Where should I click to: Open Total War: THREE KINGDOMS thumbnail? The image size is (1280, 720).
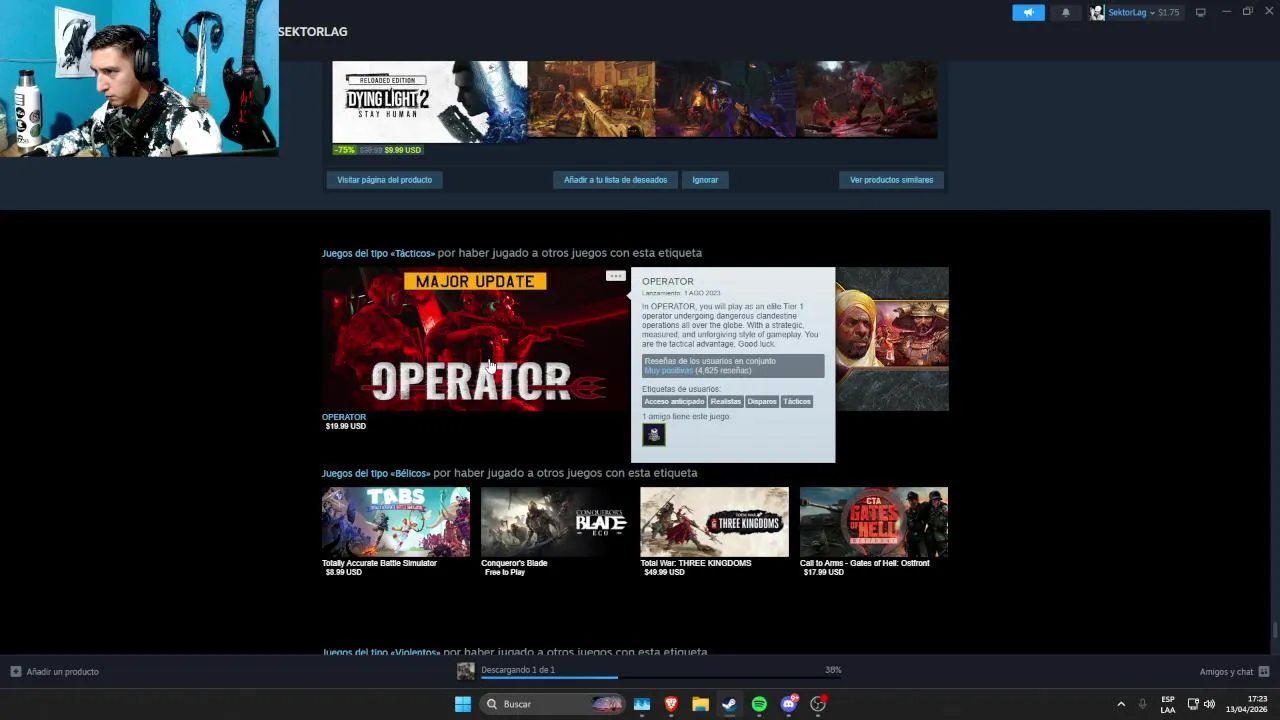point(714,522)
